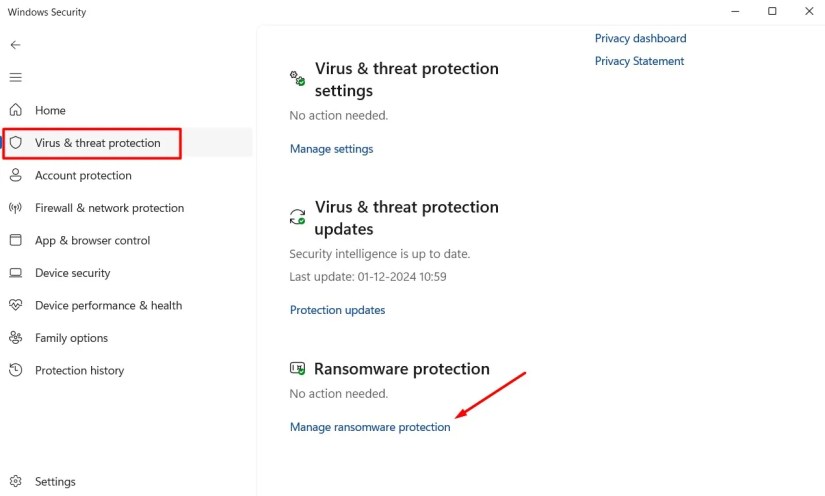Image resolution: width=825 pixels, height=496 pixels.
Task: Open Manage ransomware protection link
Action: (x=370, y=427)
